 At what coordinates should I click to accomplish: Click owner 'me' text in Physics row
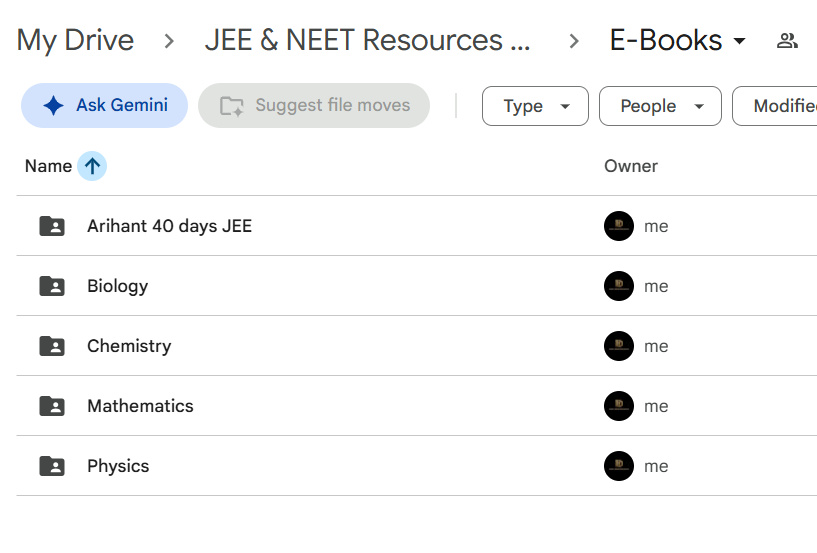(656, 466)
